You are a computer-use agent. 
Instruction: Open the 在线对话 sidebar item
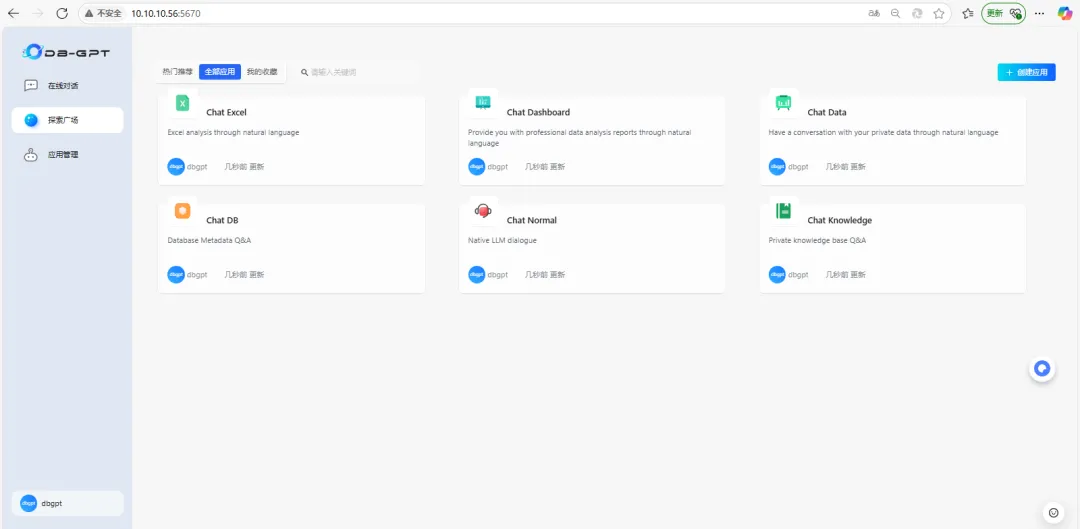pos(62,86)
